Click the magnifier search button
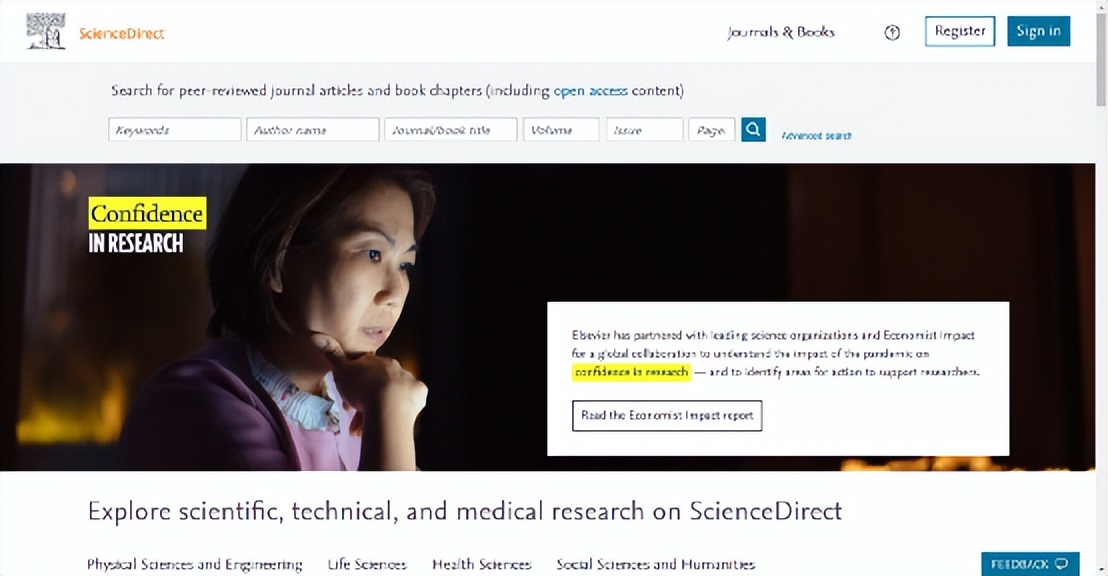Image resolution: width=1108 pixels, height=576 pixels. click(753, 129)
